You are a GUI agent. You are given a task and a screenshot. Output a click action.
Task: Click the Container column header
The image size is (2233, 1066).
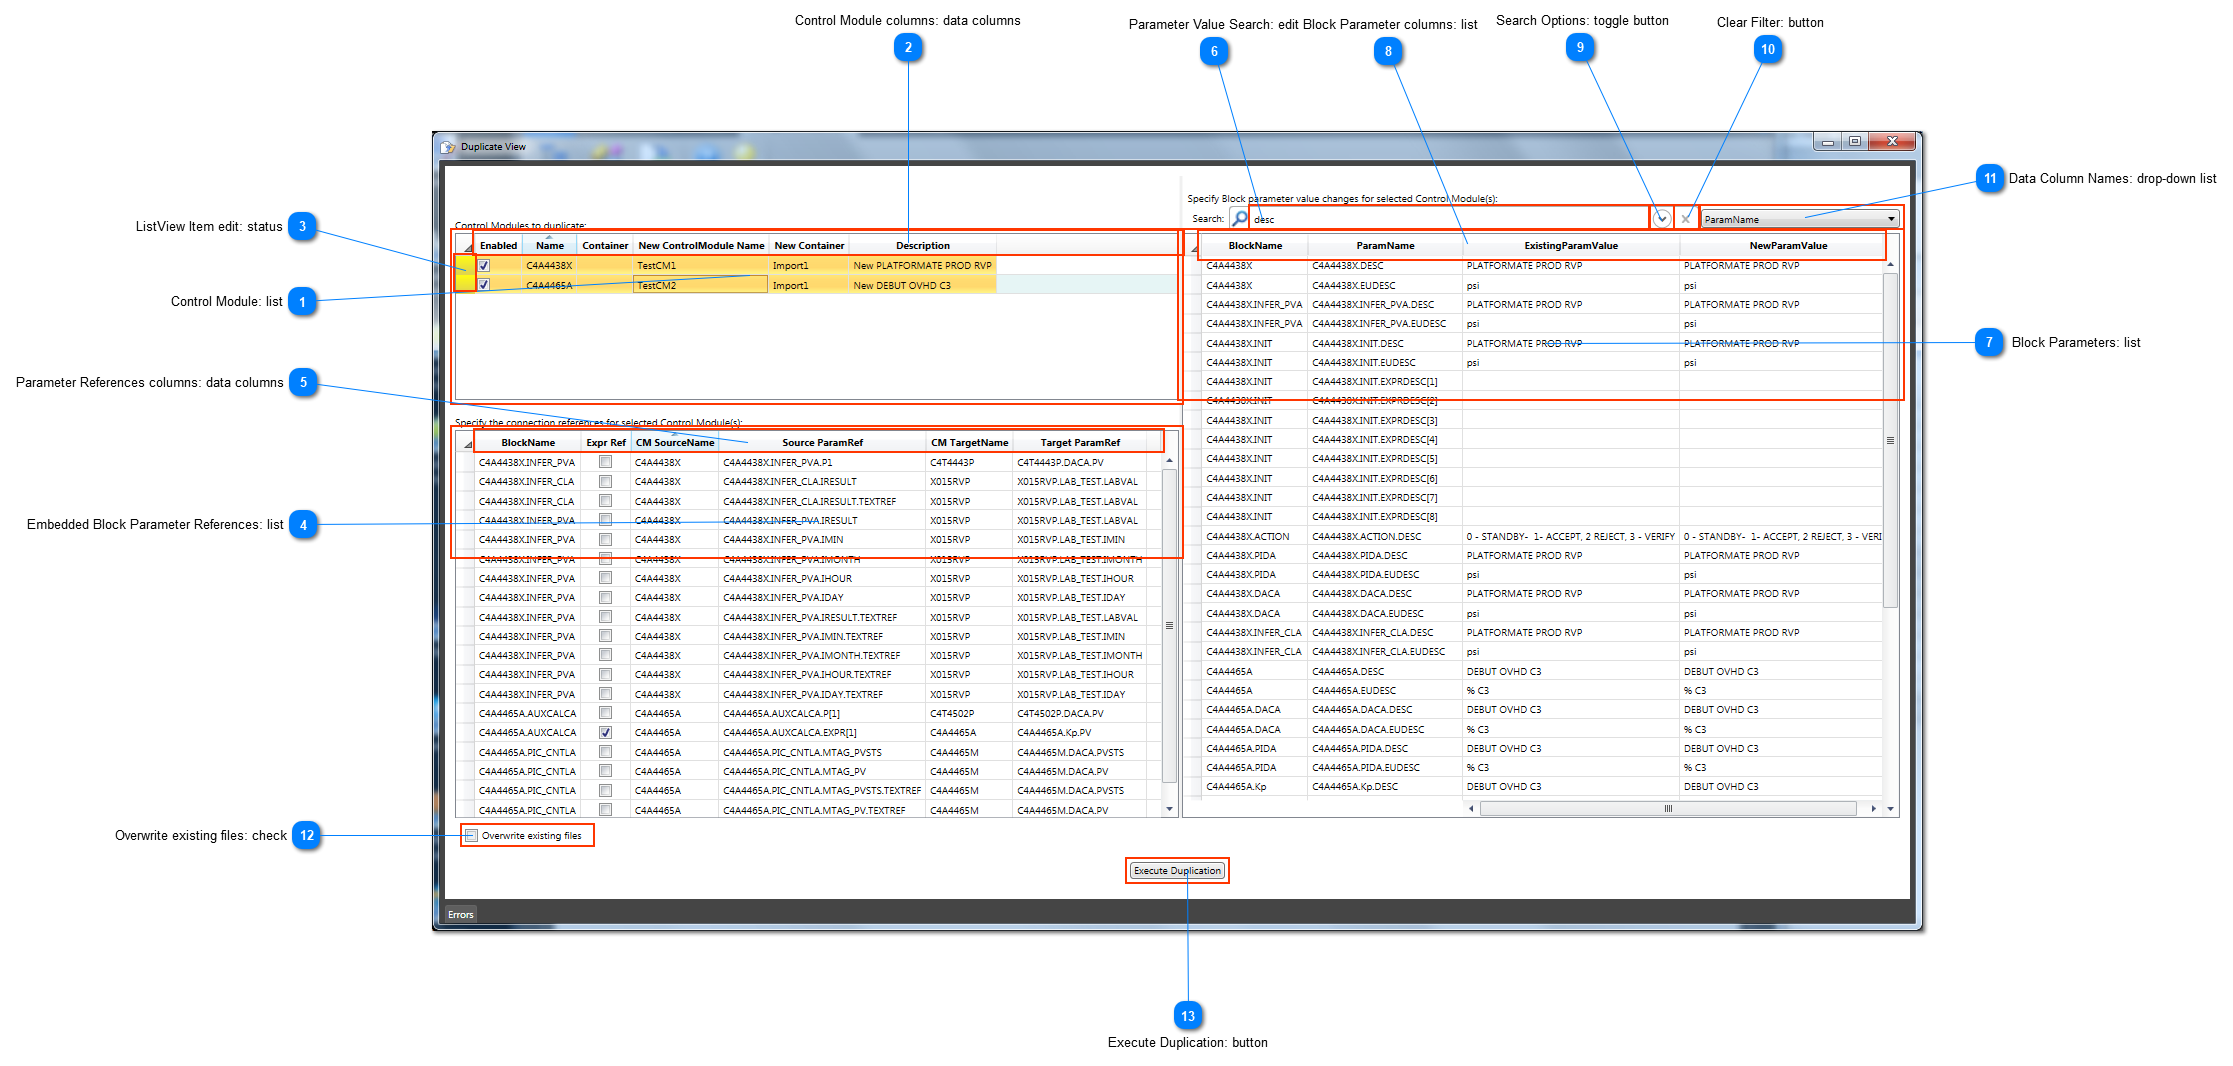605,246
